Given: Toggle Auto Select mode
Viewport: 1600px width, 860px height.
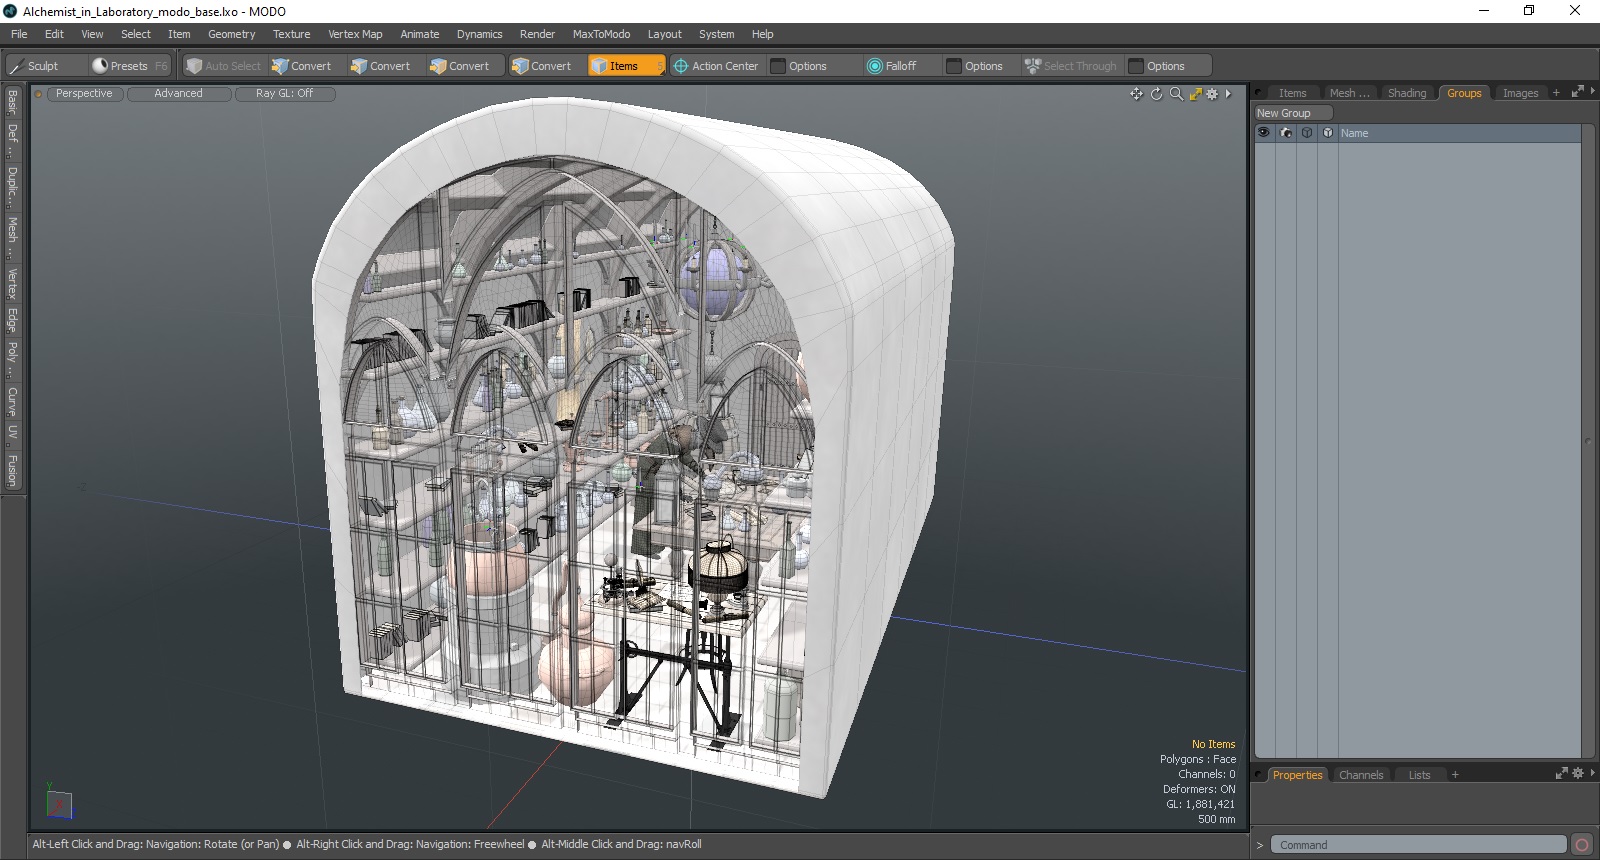Looking at the screenshot, I should coord(223,66).
